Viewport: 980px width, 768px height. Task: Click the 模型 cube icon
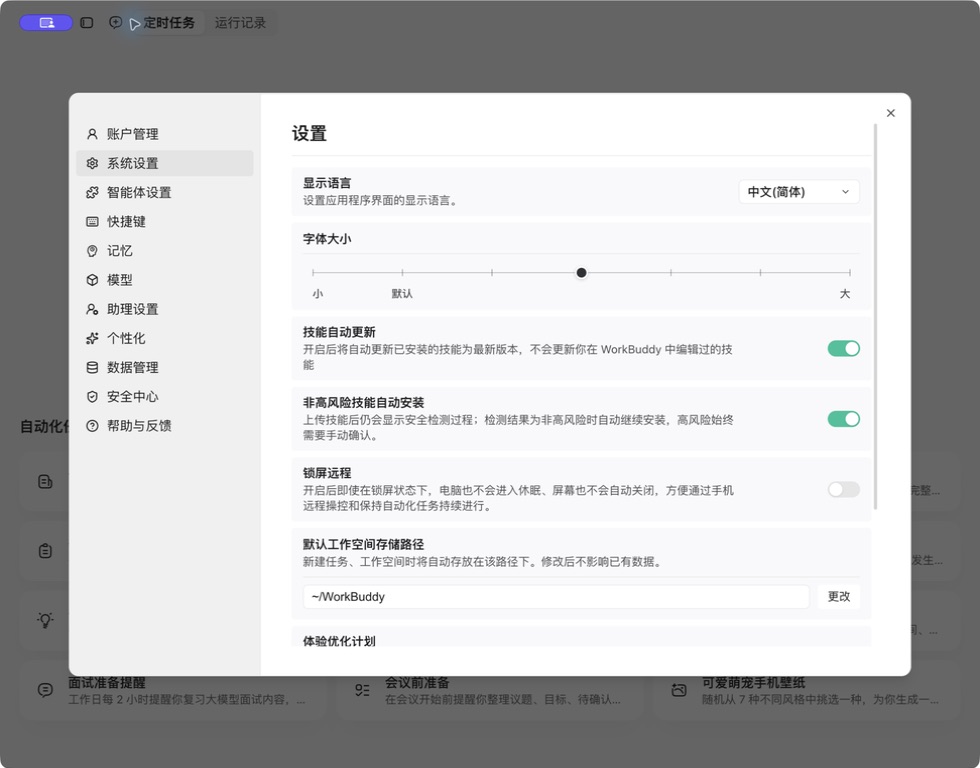tap(92, 280)
